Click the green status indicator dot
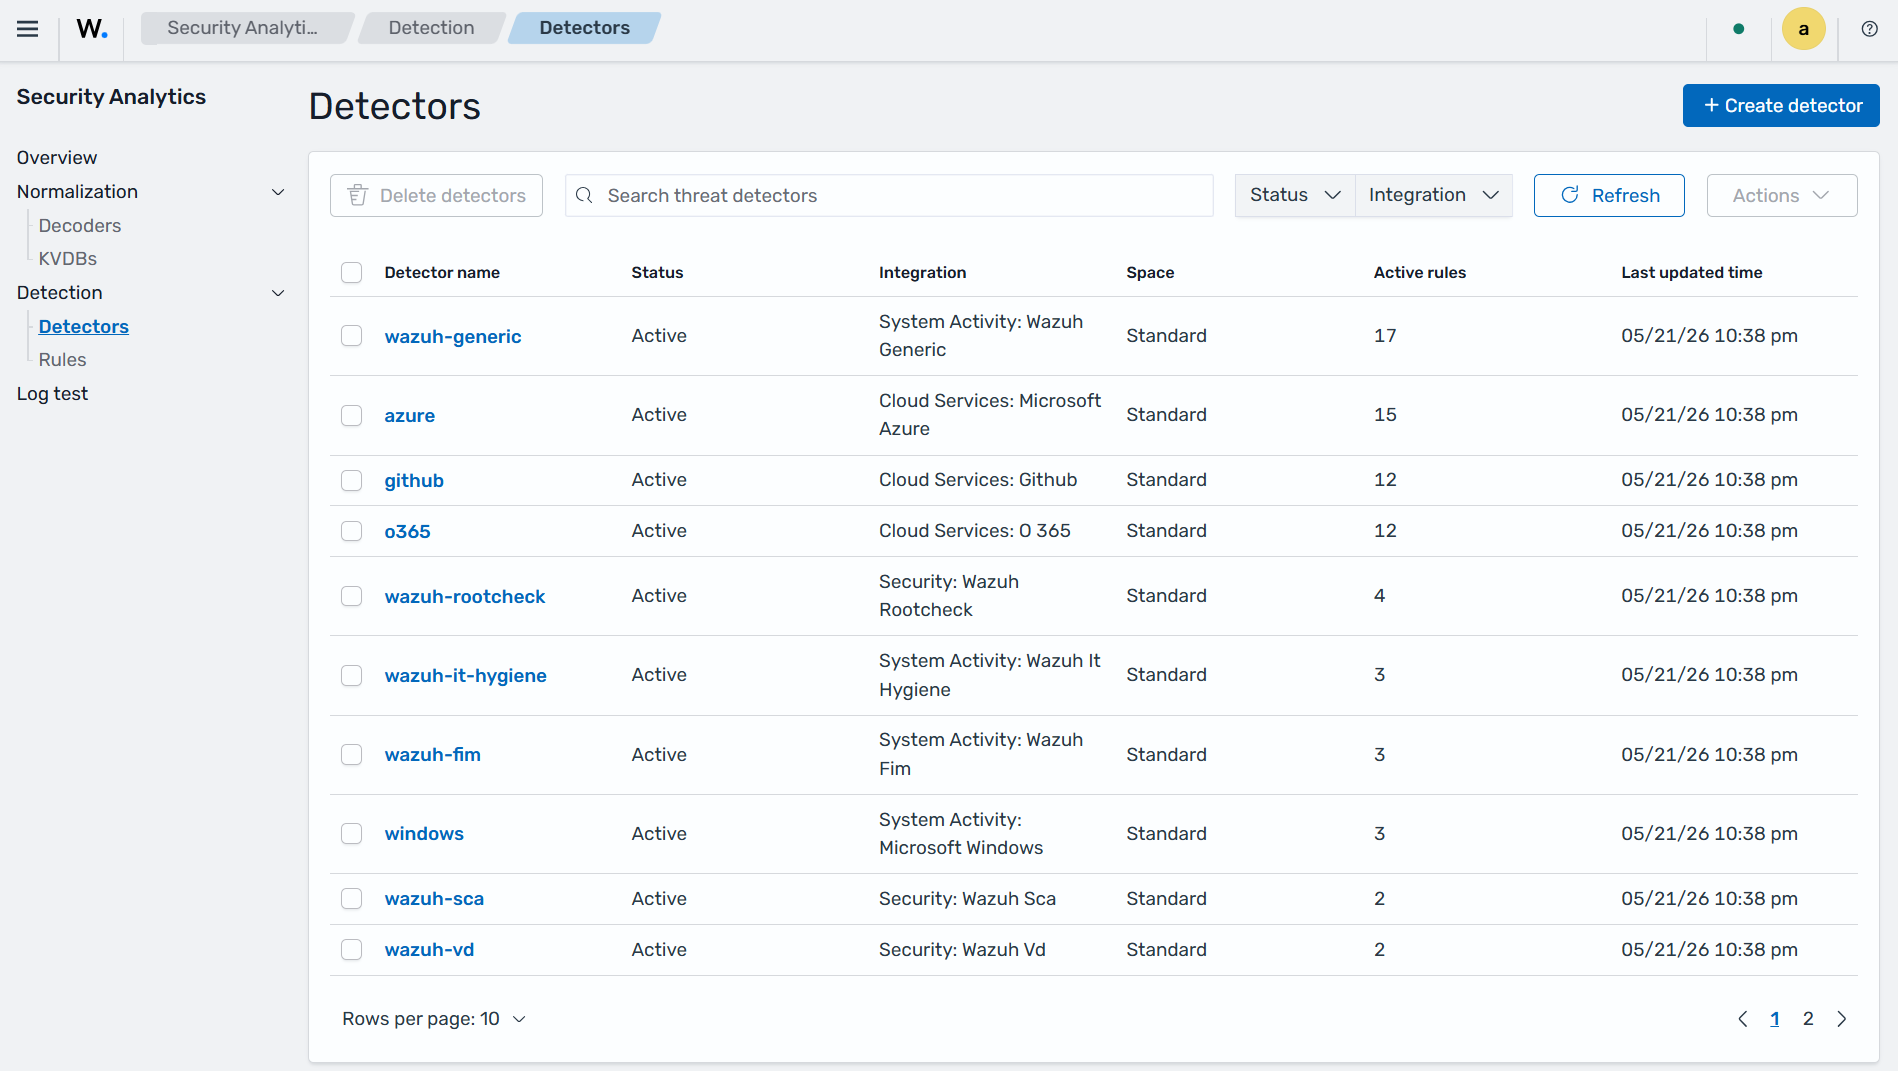The height and width of the screenshot is (1071, 1898). tap(1739, 28)
